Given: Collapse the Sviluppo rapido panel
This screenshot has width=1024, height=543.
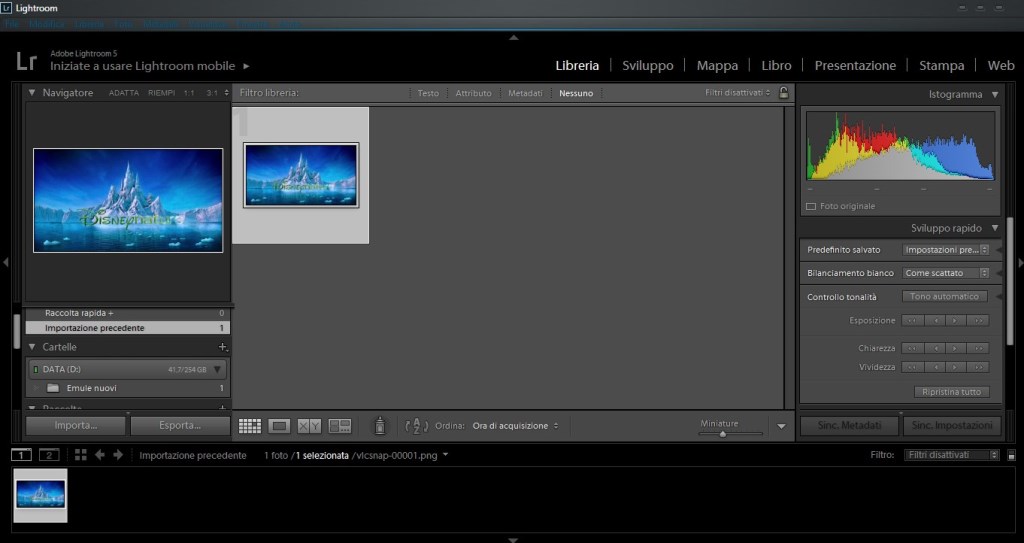Looking at the screenshot, I should (x=995, y=229).
